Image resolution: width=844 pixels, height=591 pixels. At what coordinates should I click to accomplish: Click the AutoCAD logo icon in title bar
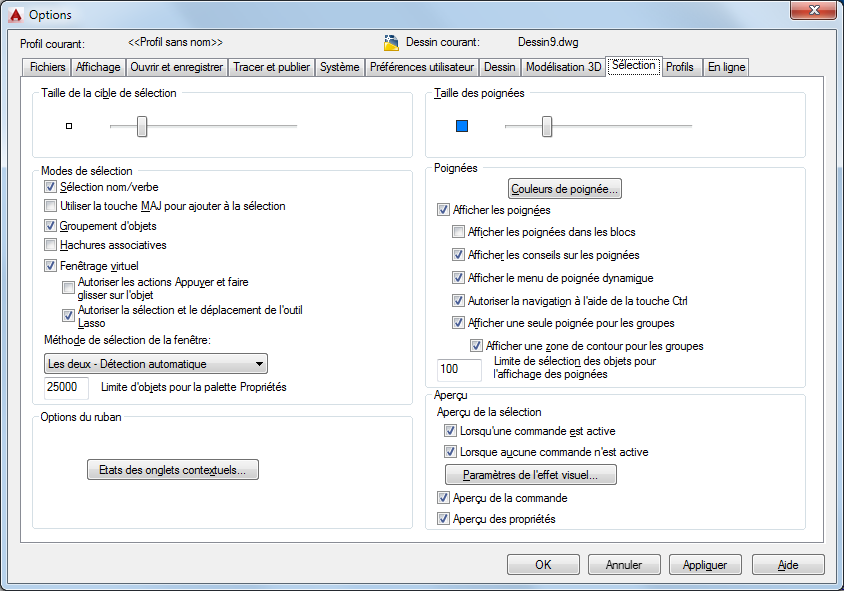pyautogui.click(x=13, y=14)
